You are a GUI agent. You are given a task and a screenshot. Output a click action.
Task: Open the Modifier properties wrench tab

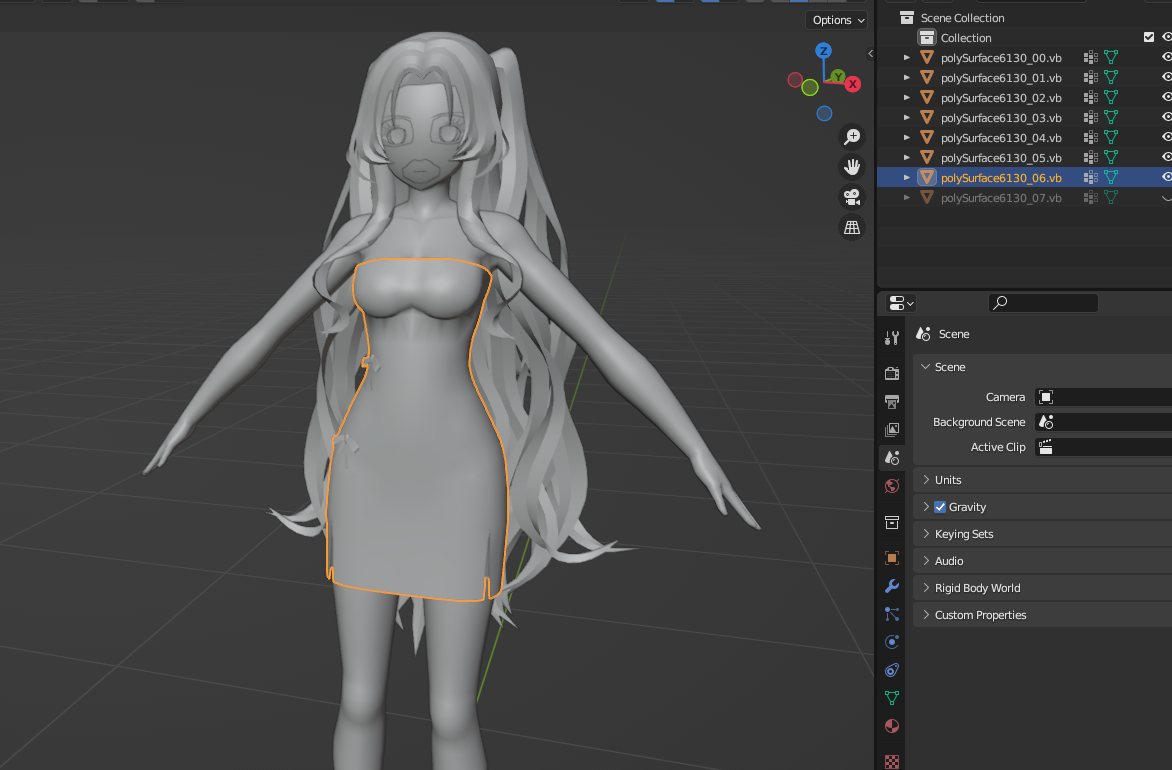[892, 586]
